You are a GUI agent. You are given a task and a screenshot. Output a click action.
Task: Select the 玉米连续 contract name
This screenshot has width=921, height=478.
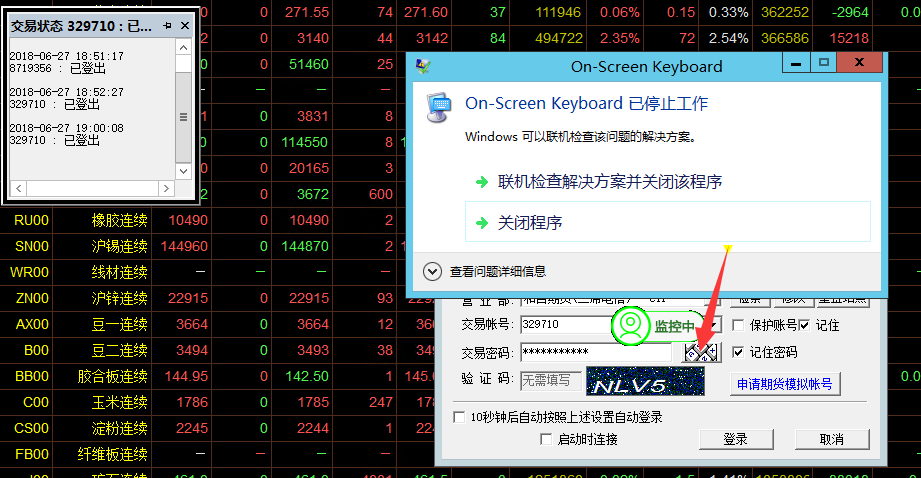(x=119, y=402)
